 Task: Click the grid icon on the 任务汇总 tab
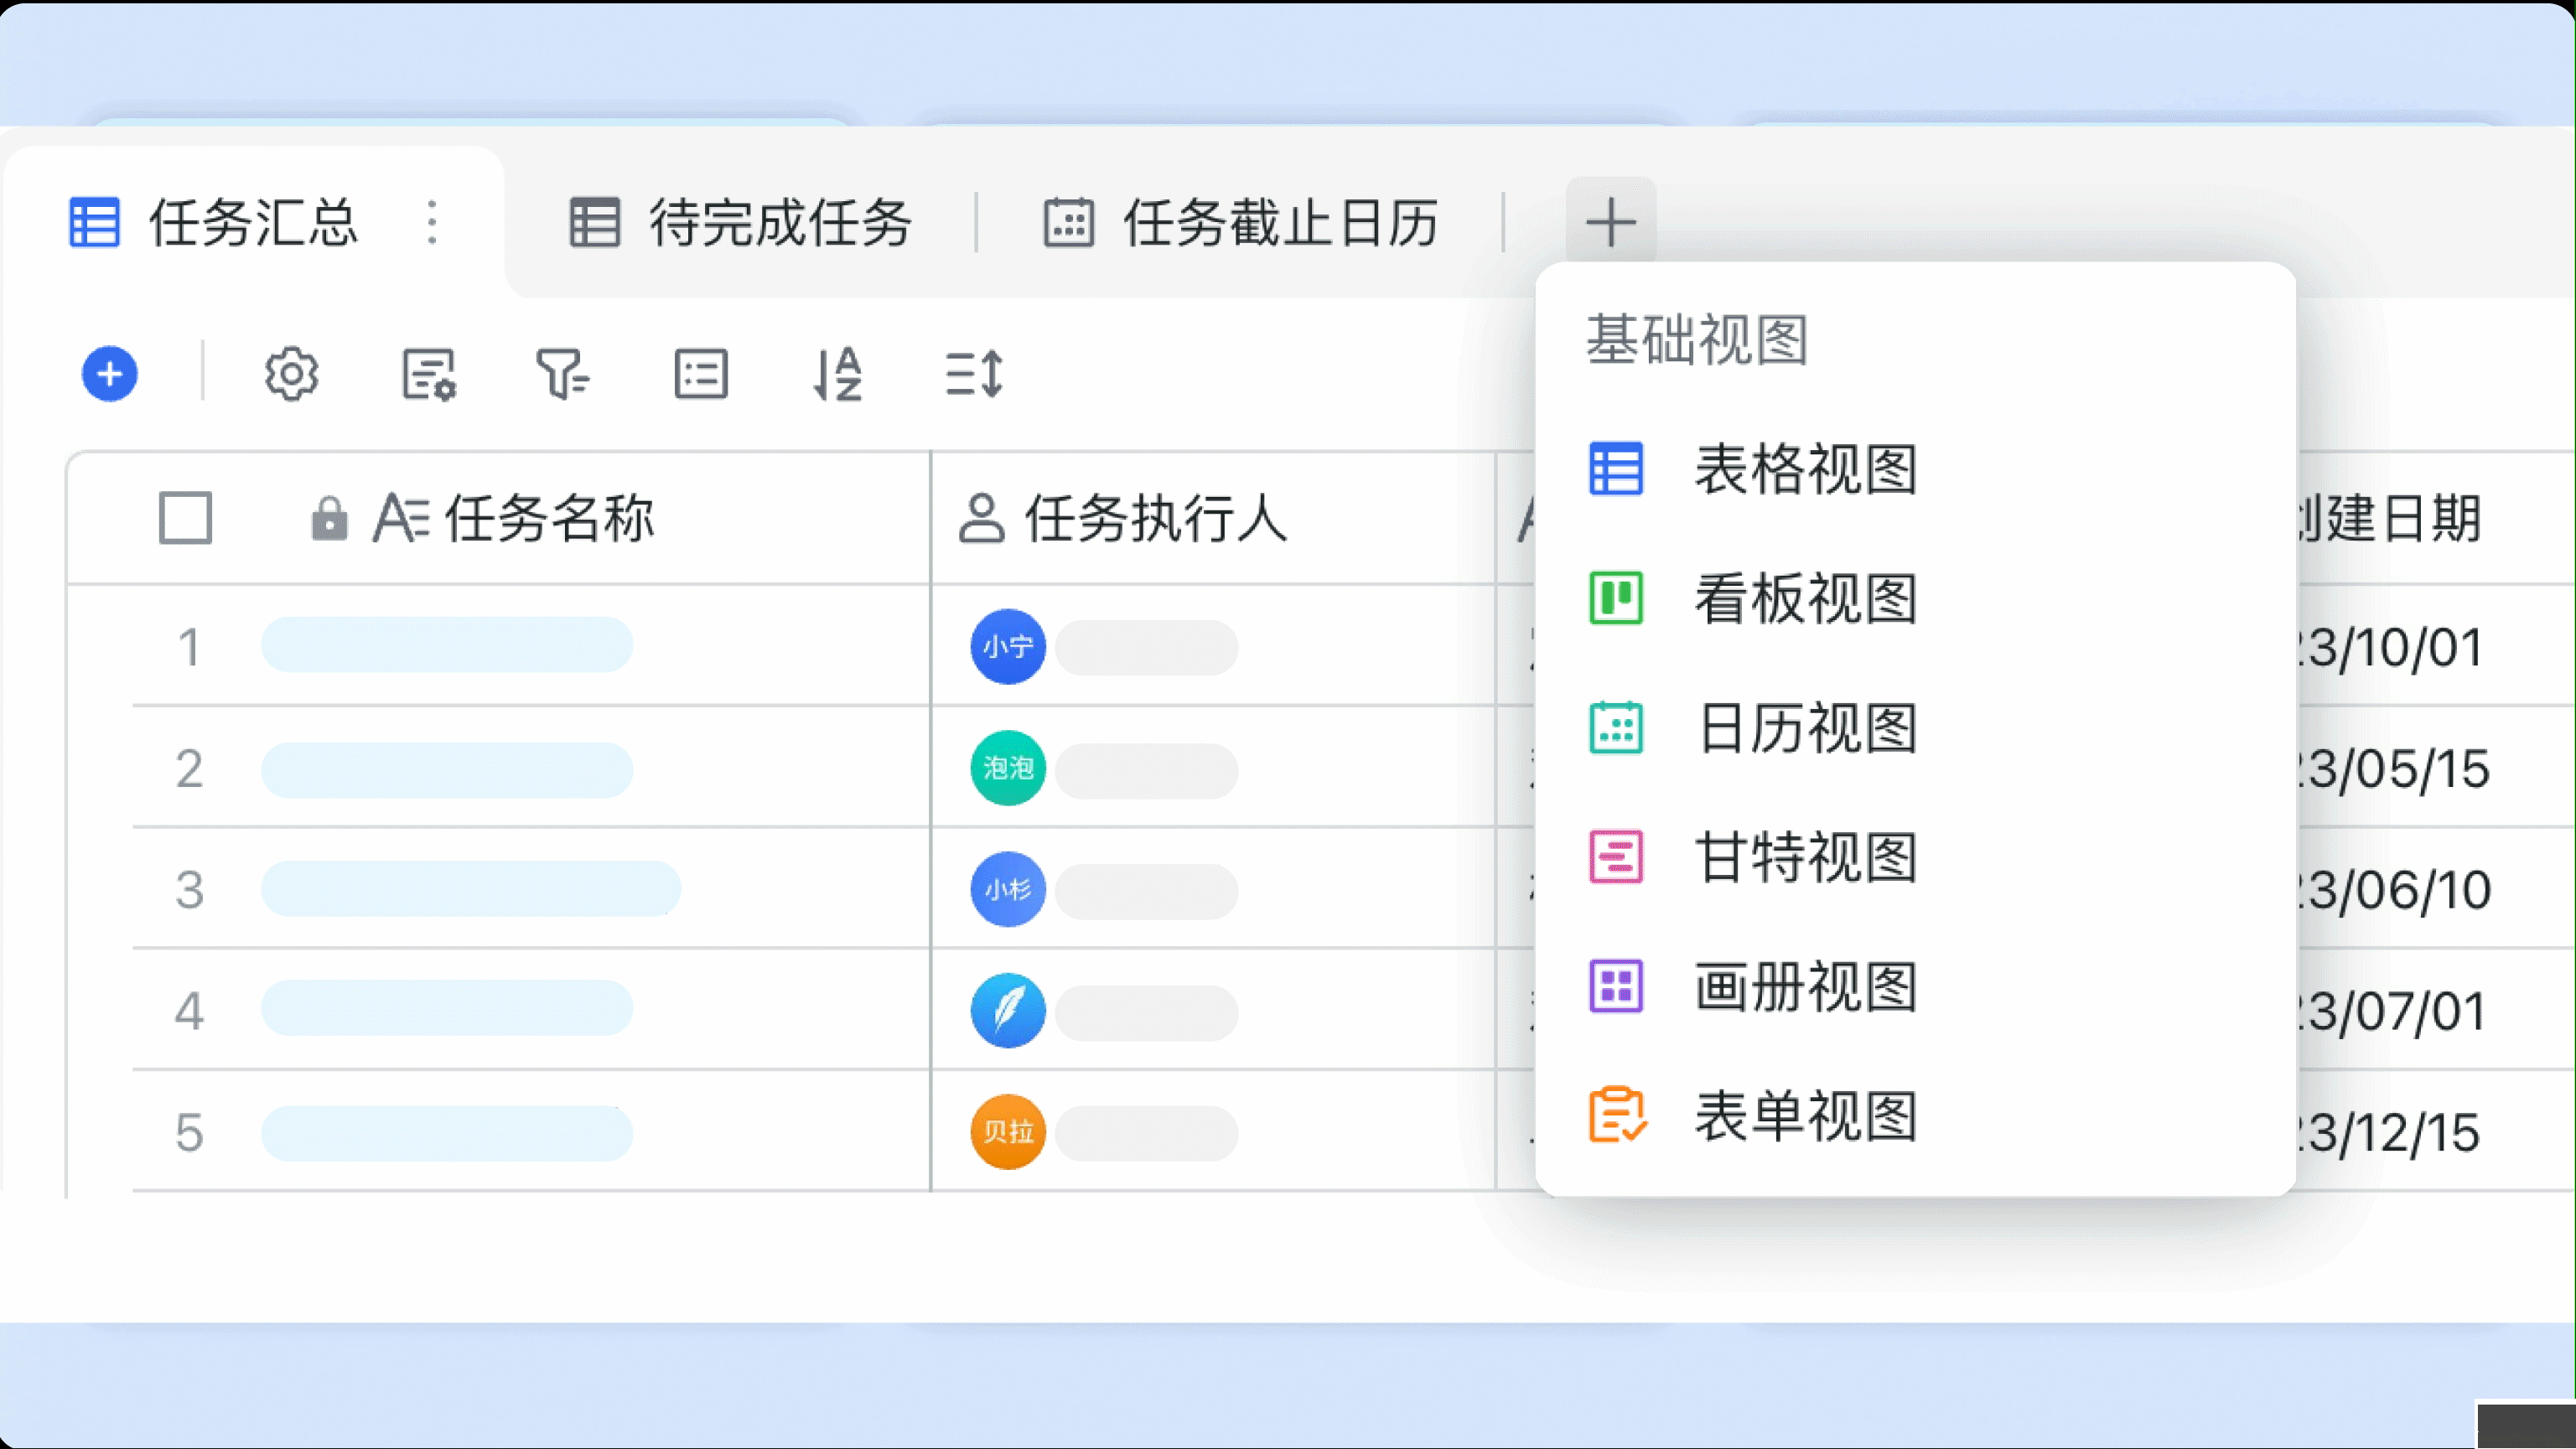click(x=93, y=224)
